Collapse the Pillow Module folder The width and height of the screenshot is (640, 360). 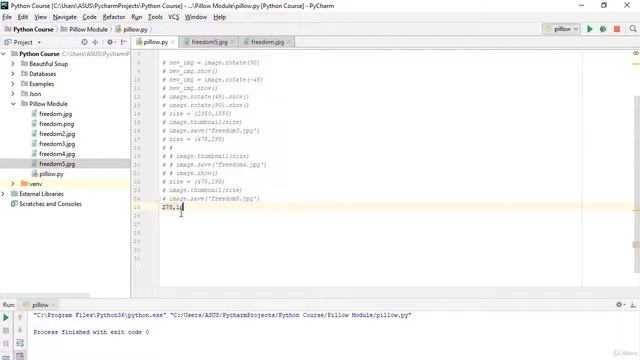click(x=13, y=104)
